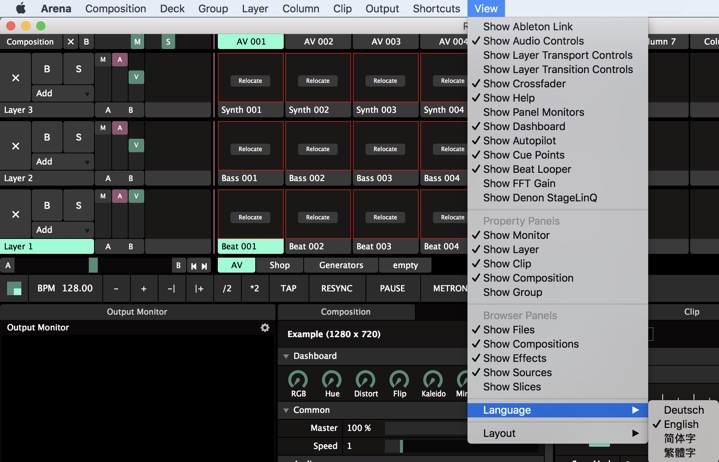Image resolution: width=719 pixels, height=462 pixels.
Task: Eject the Layer 3 clip with the X button
Action: click(15, 77)
